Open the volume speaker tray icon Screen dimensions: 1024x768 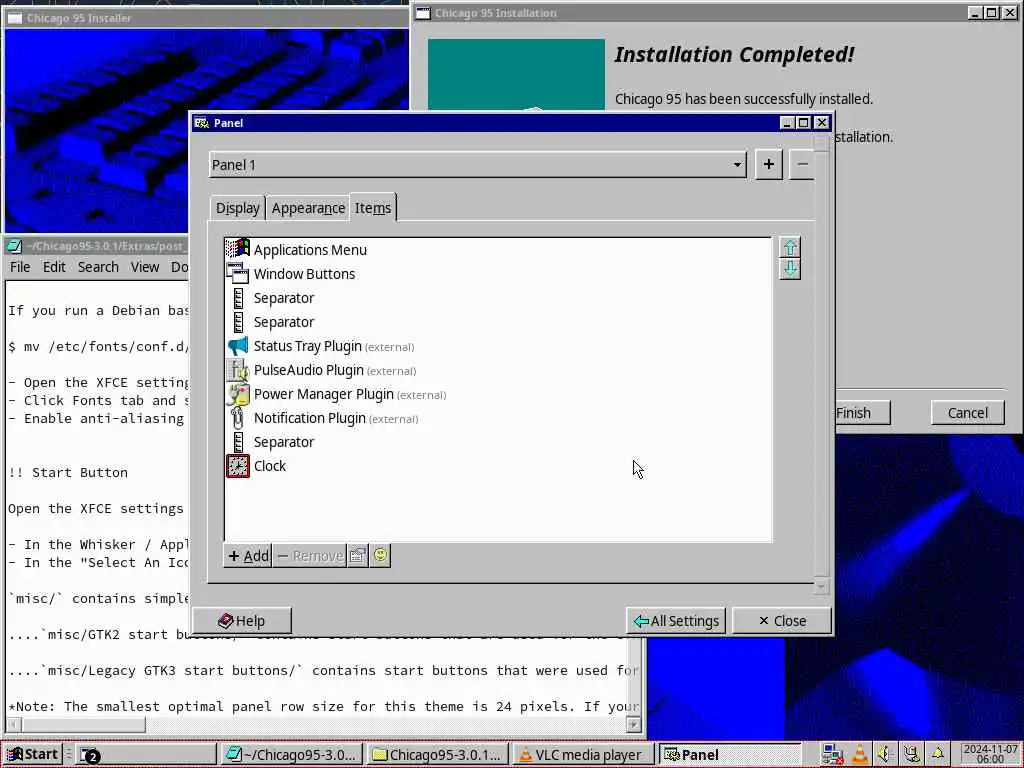[x=885, y=754]
